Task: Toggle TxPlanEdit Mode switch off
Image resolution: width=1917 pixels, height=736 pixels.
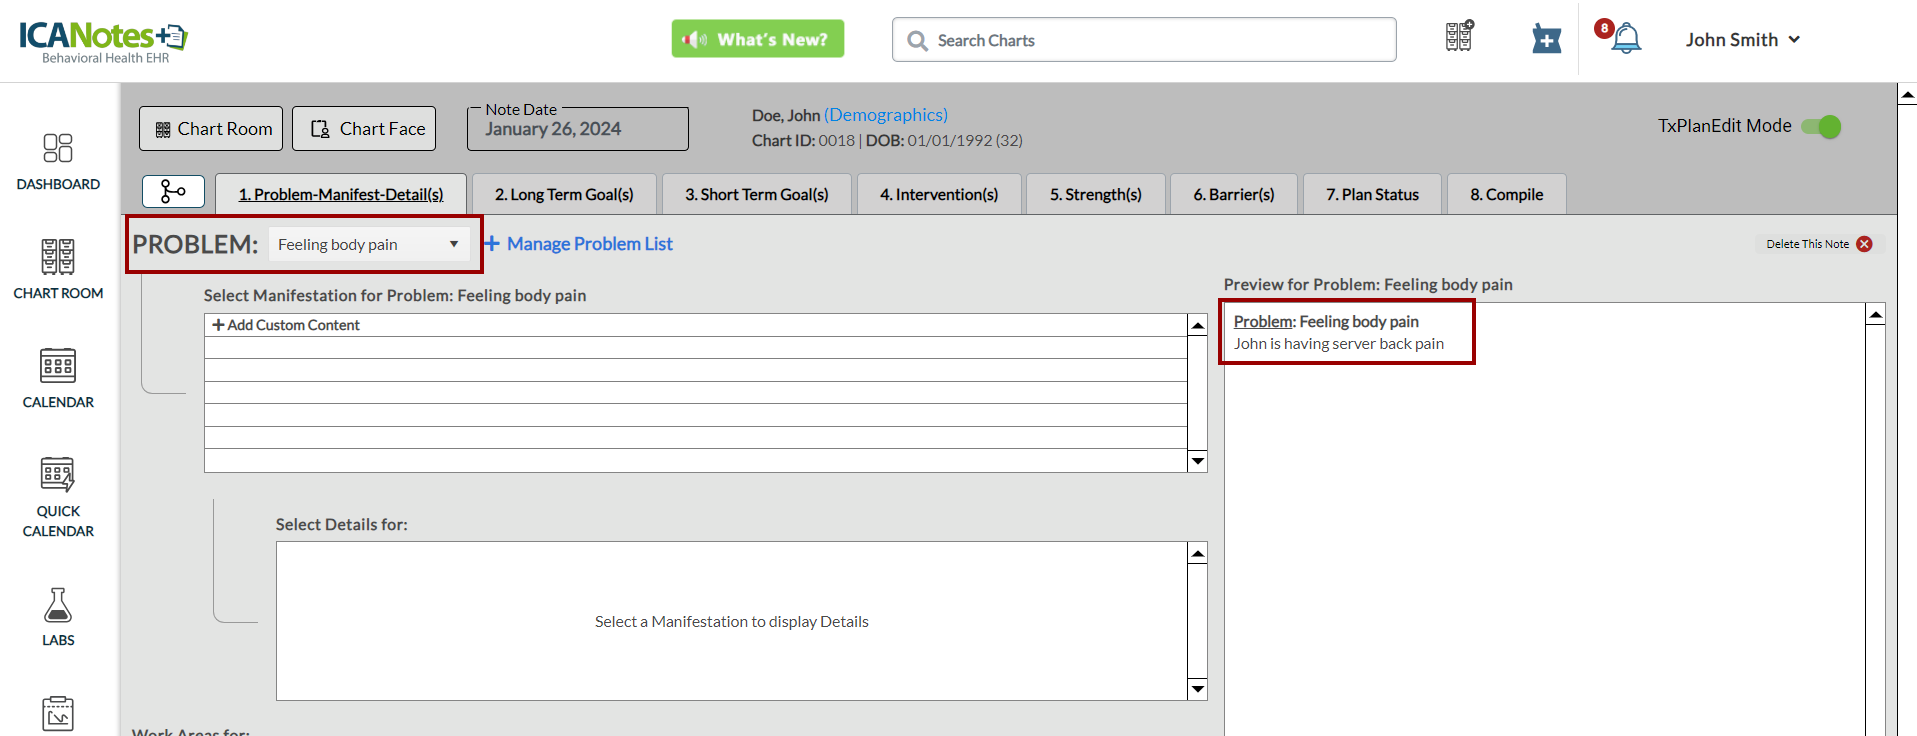Action: 1821,127
